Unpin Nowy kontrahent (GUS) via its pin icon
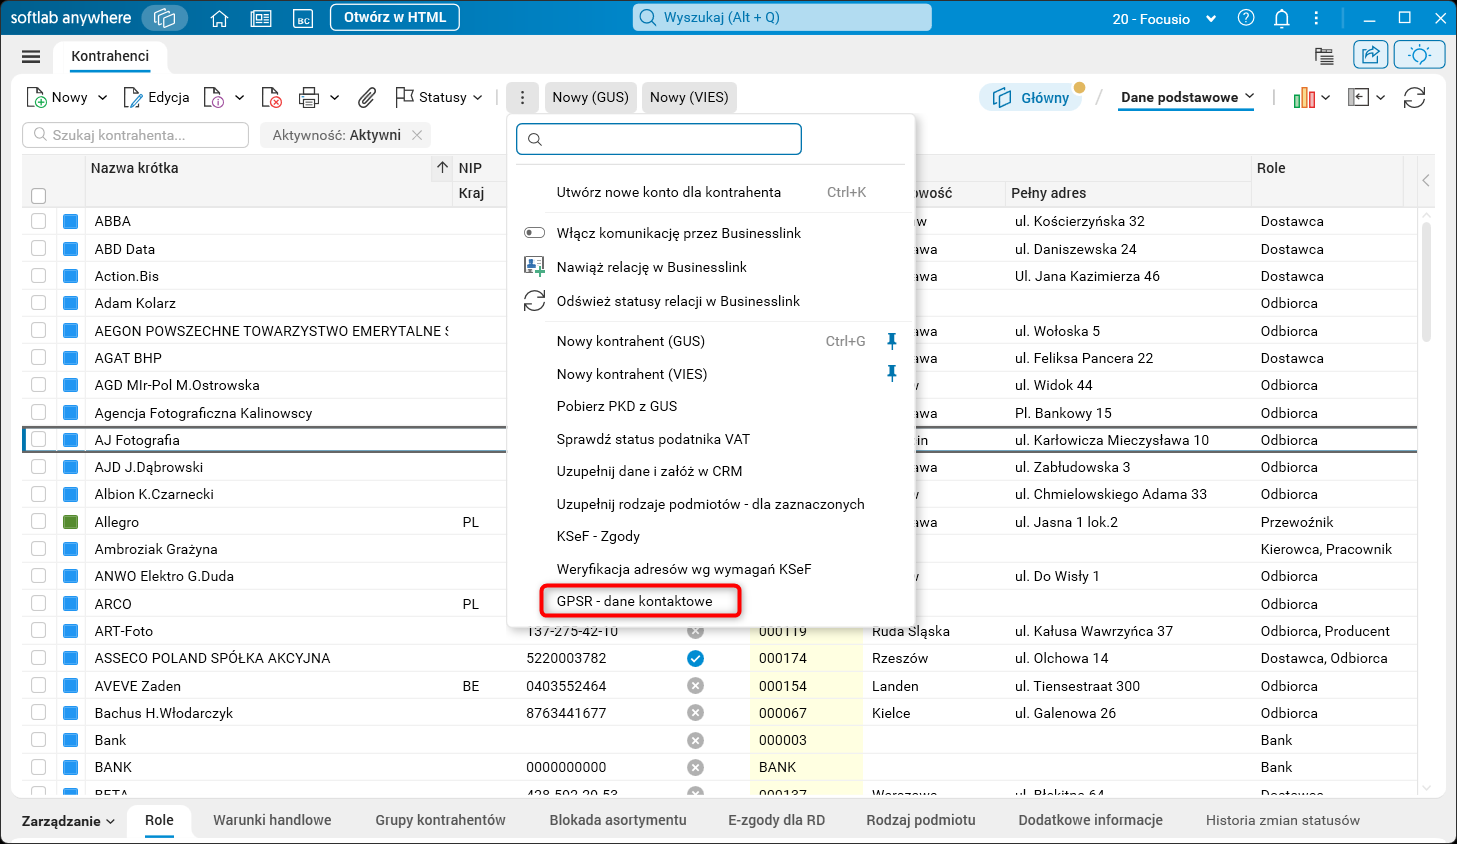The image size is (1457, 844). (892, 341)
